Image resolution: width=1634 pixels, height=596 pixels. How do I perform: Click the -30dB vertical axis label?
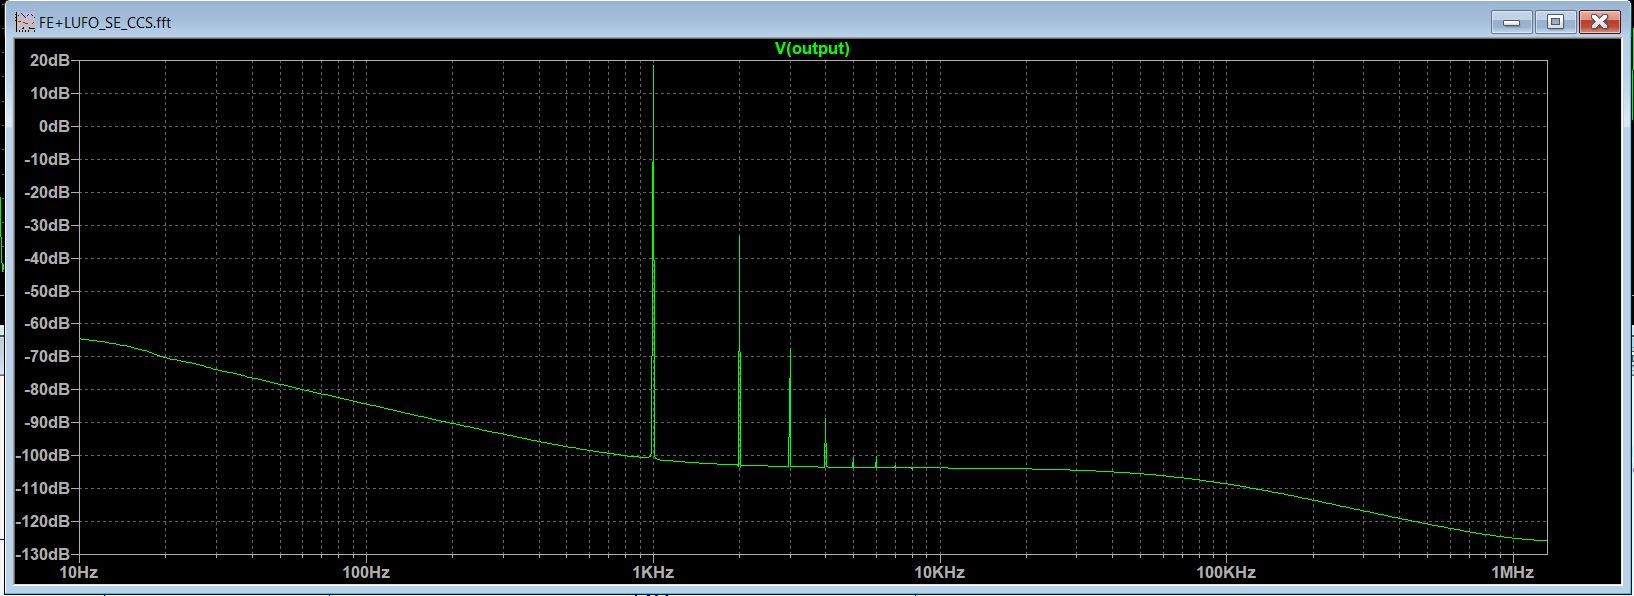pyautogui.click(x=47, y=225)
